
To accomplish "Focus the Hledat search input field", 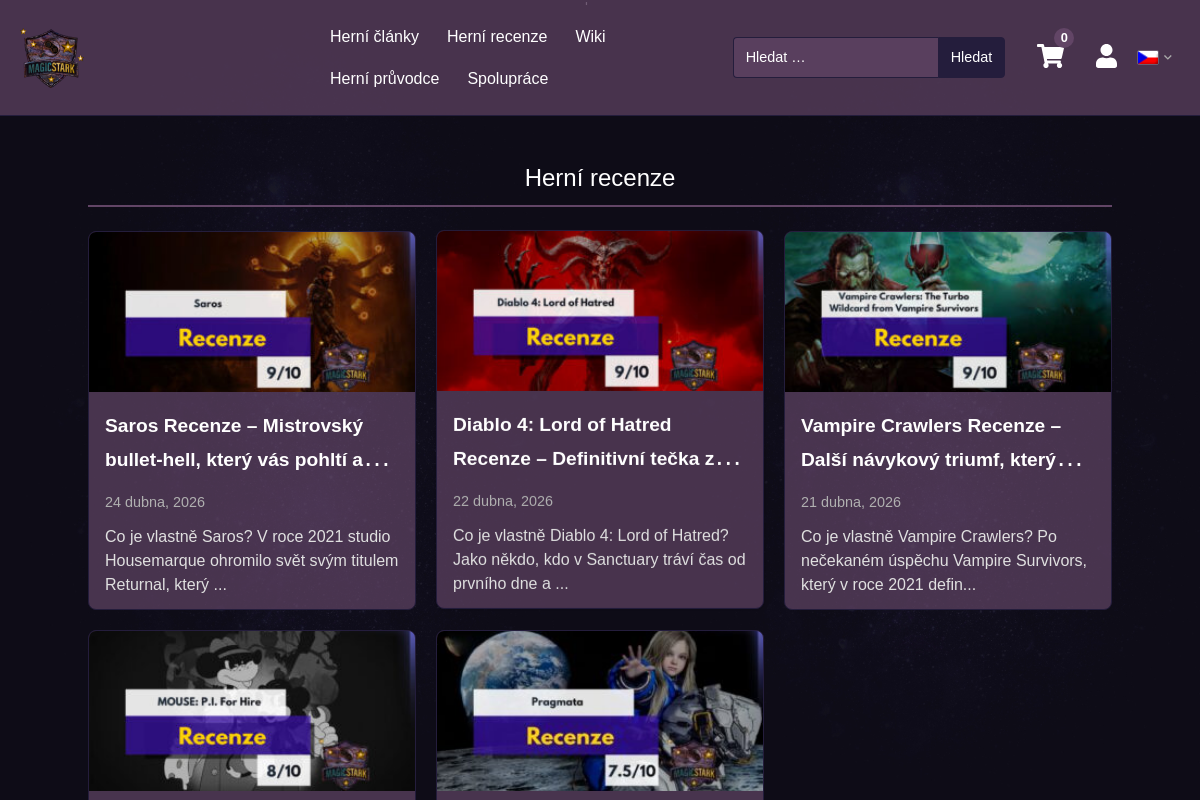I will click(x=835, y=57).
